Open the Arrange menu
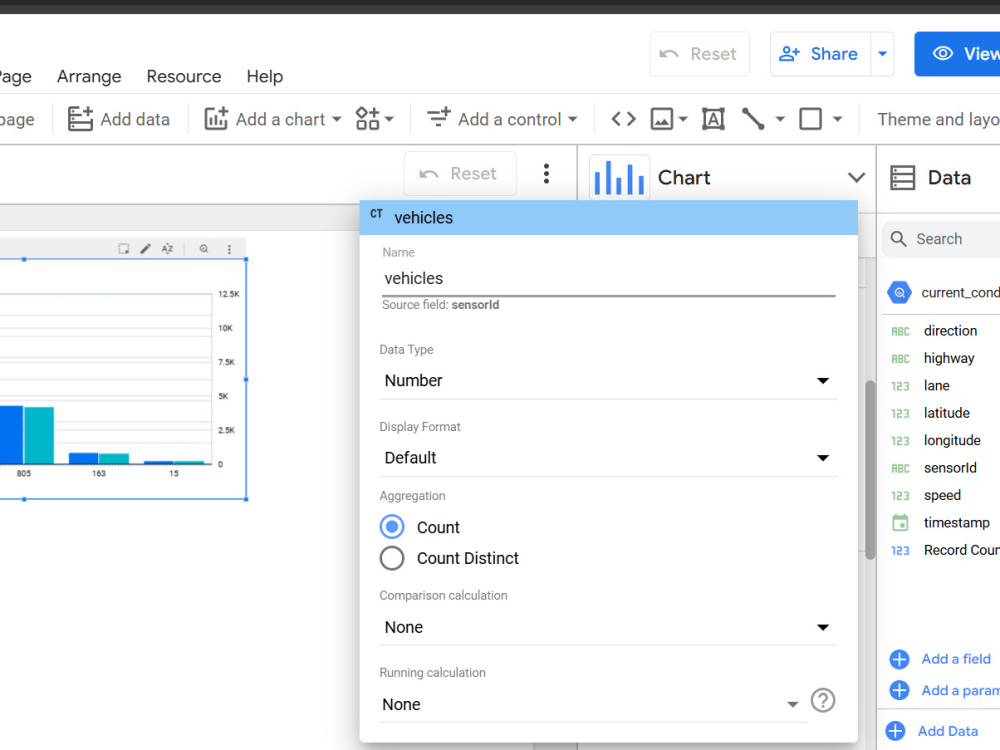1000x750 pixels. [88, 76]
